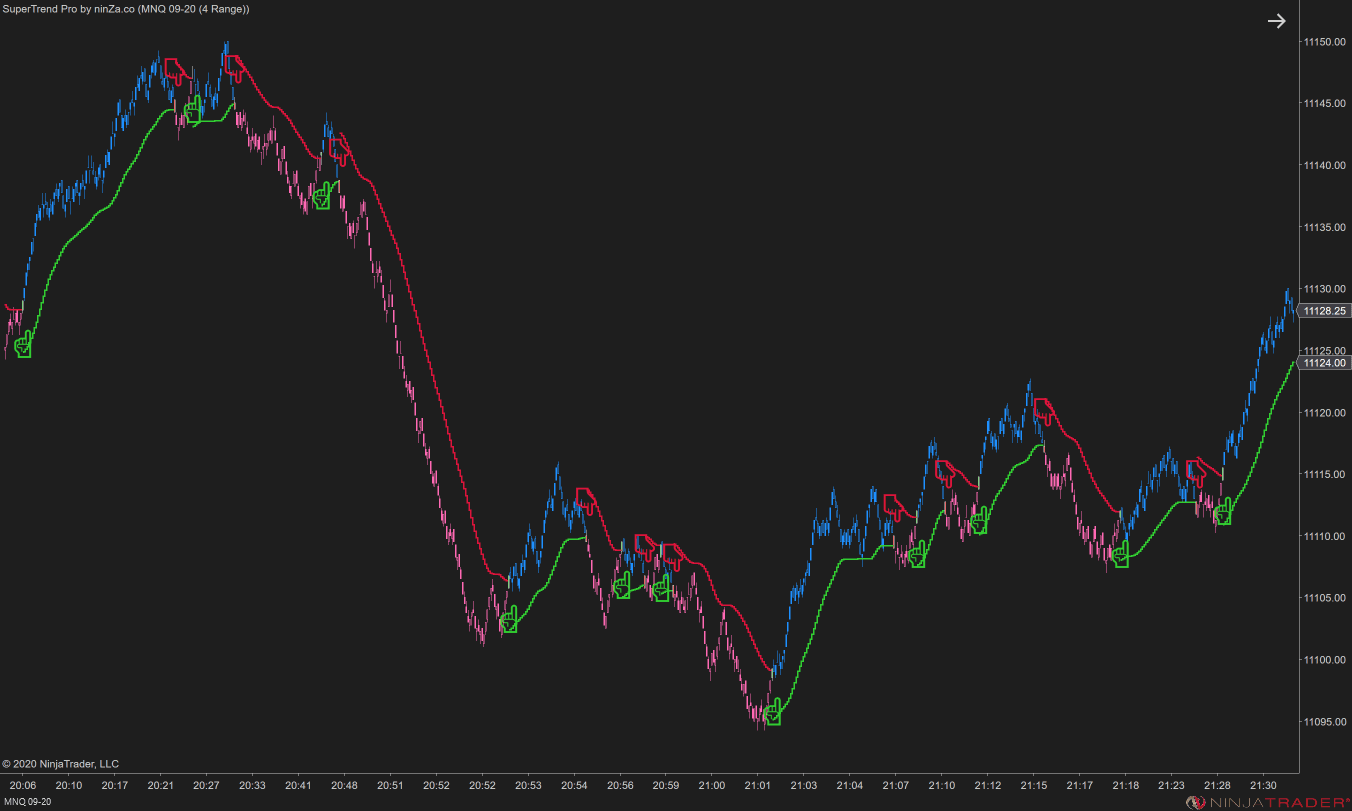Select the red thumbs-down signal above 20:54

tap(586, 501)
